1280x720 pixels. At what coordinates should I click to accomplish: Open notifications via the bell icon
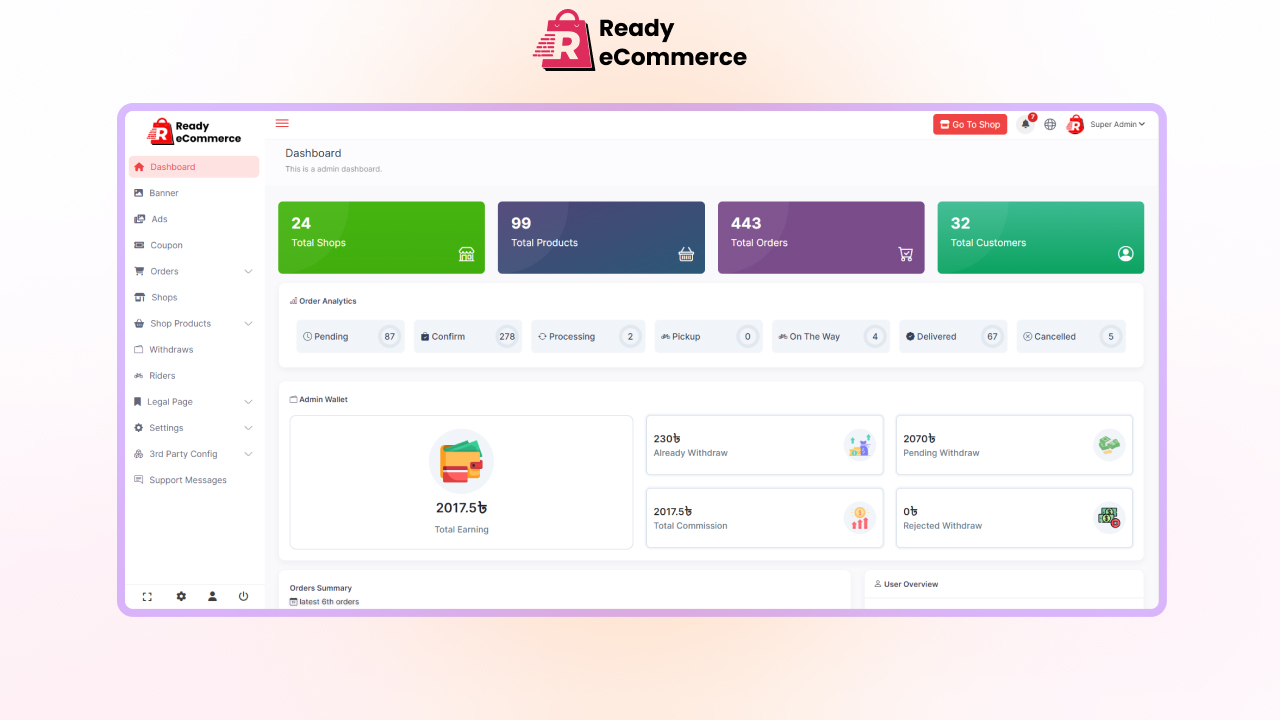pyautogui.click(x=1025, y=124)
